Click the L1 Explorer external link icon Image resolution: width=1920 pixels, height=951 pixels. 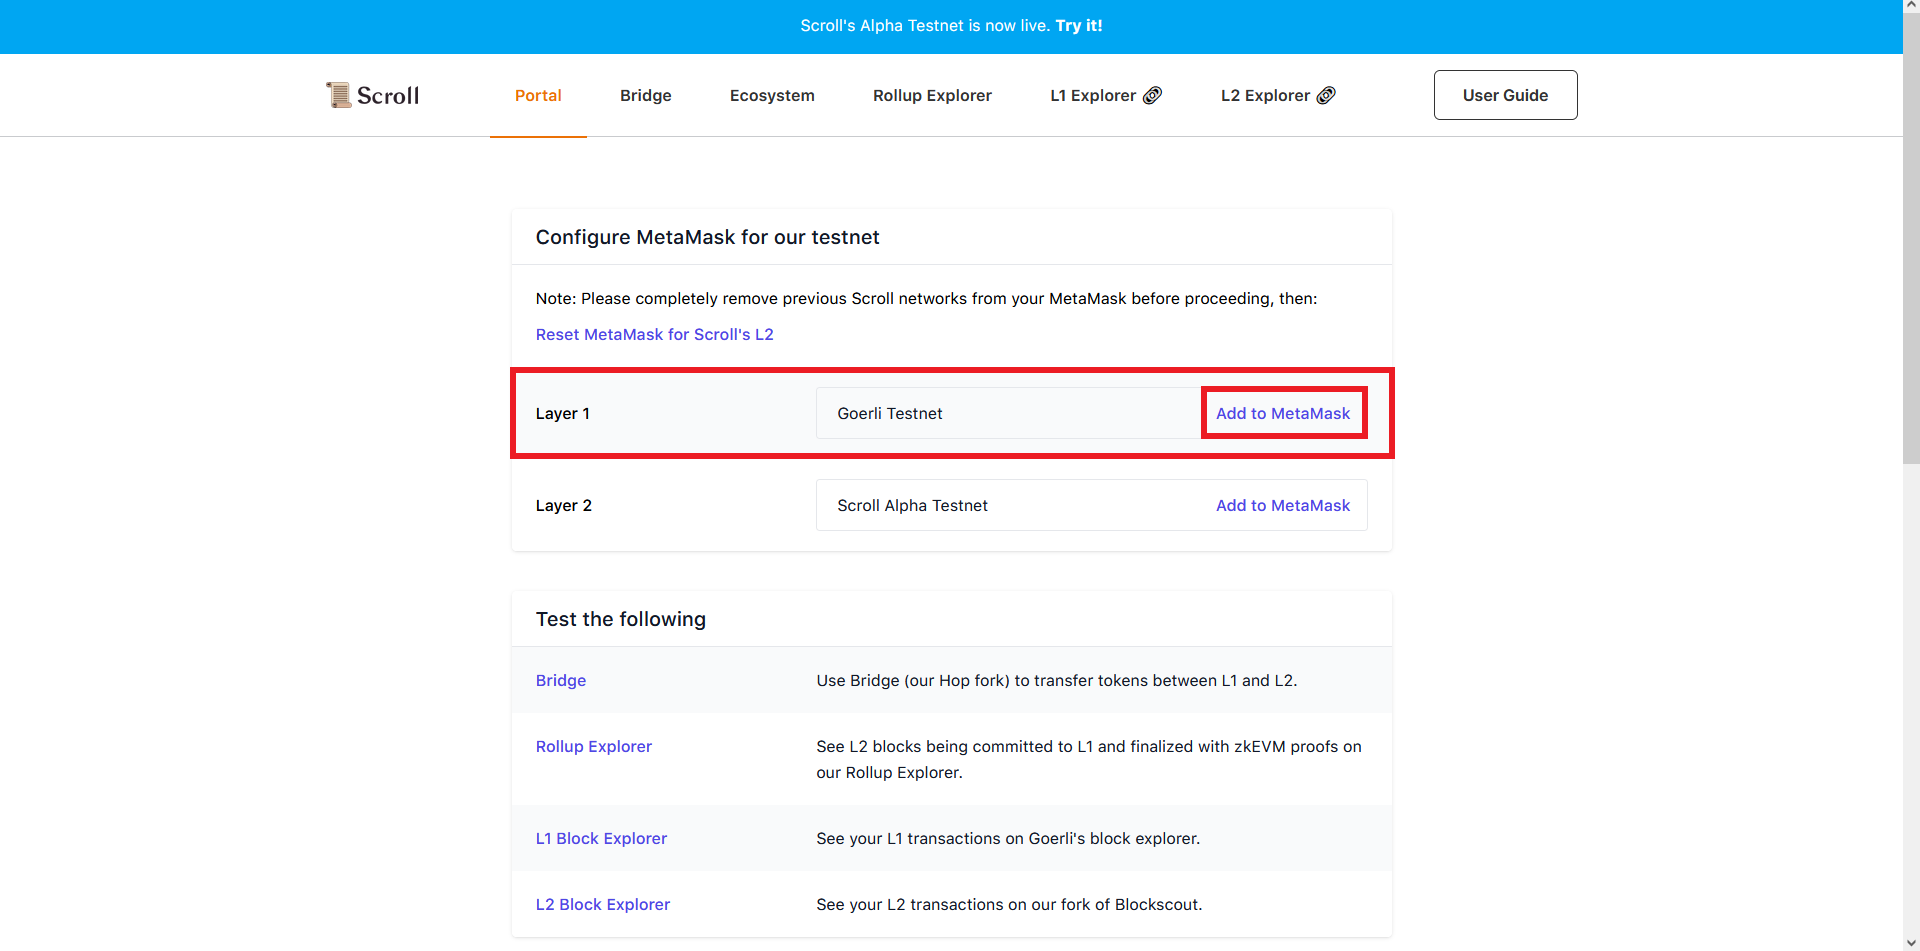point(1153,95)
